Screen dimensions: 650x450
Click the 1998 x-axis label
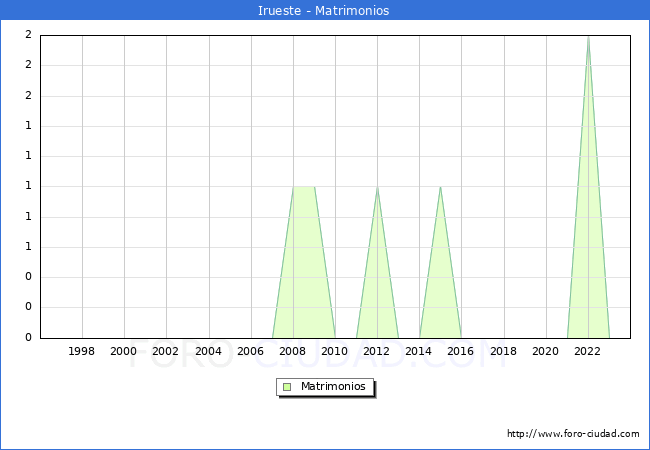click(82, 352)
